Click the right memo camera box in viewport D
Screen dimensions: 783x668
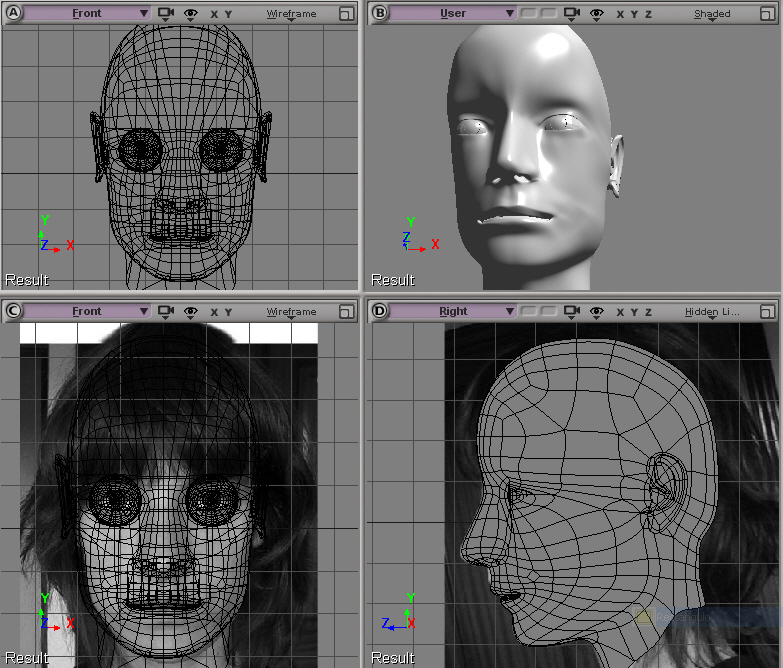coord(549,311)
